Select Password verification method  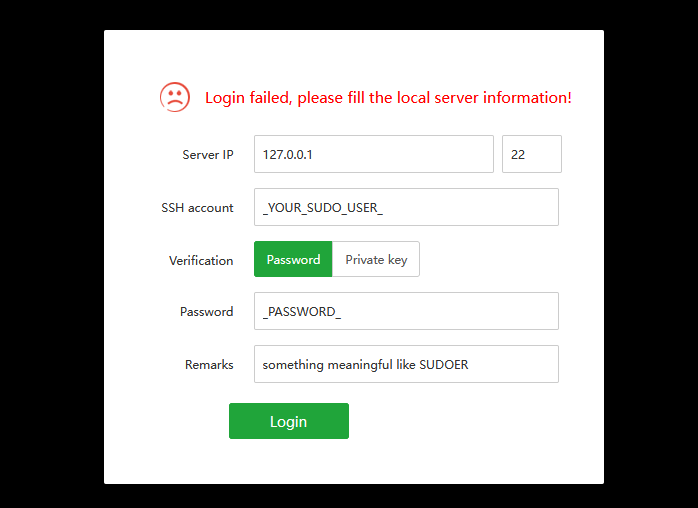[293, 259]
